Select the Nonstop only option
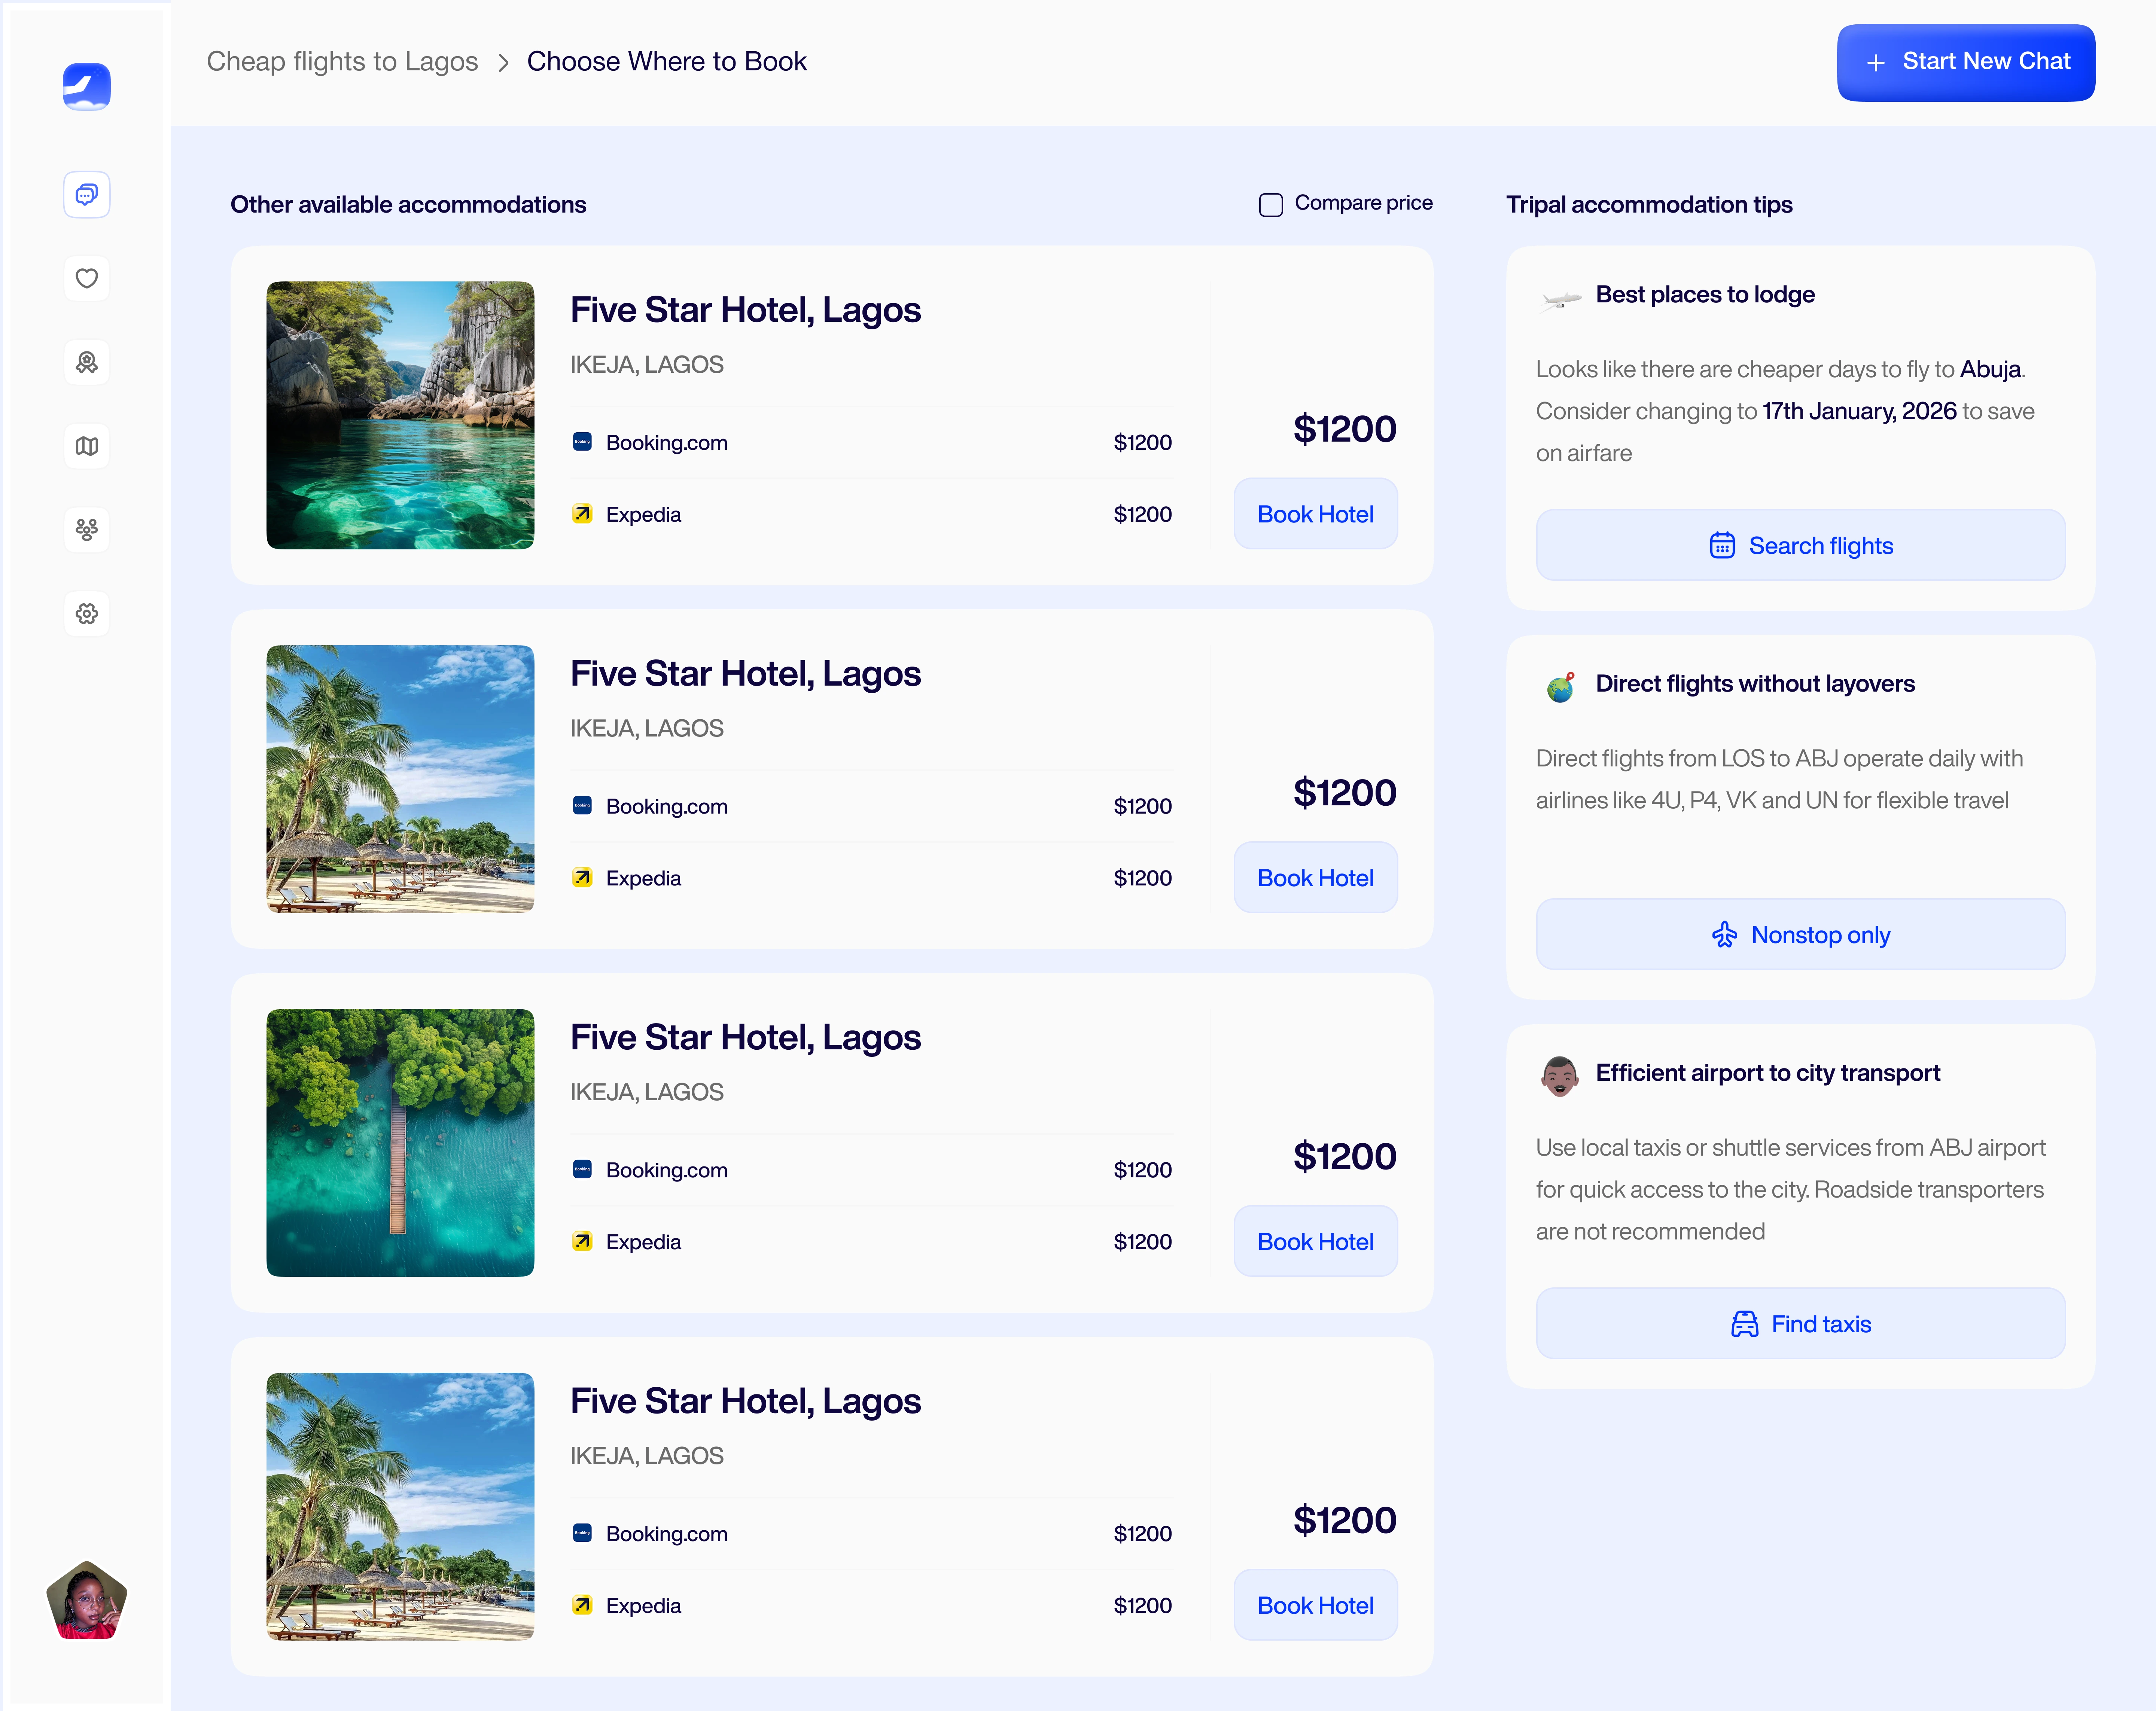Screen dimensions: 2156x1711 click(x=1800, y=934)
